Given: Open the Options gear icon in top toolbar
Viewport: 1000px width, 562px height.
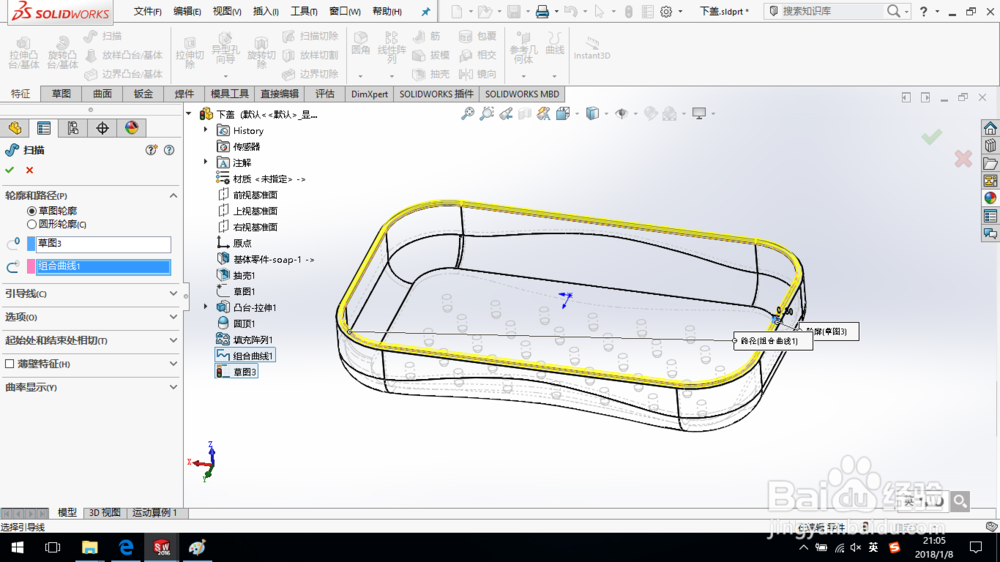Looking at the screenshot, I should [666, 11].
